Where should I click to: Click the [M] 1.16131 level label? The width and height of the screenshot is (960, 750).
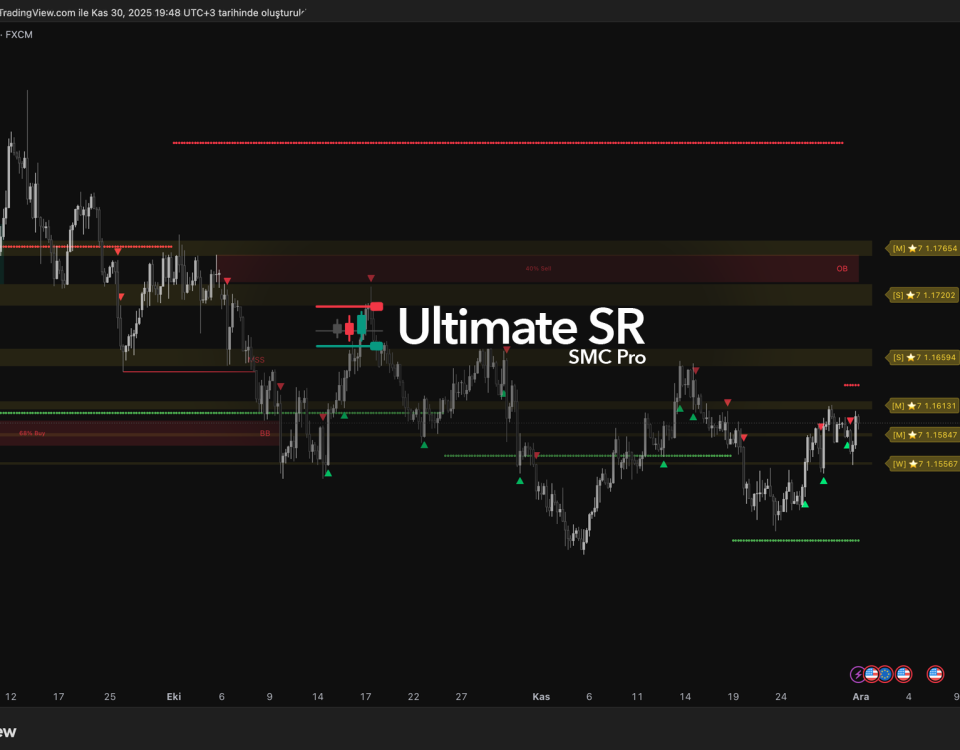tap(923, 406)
